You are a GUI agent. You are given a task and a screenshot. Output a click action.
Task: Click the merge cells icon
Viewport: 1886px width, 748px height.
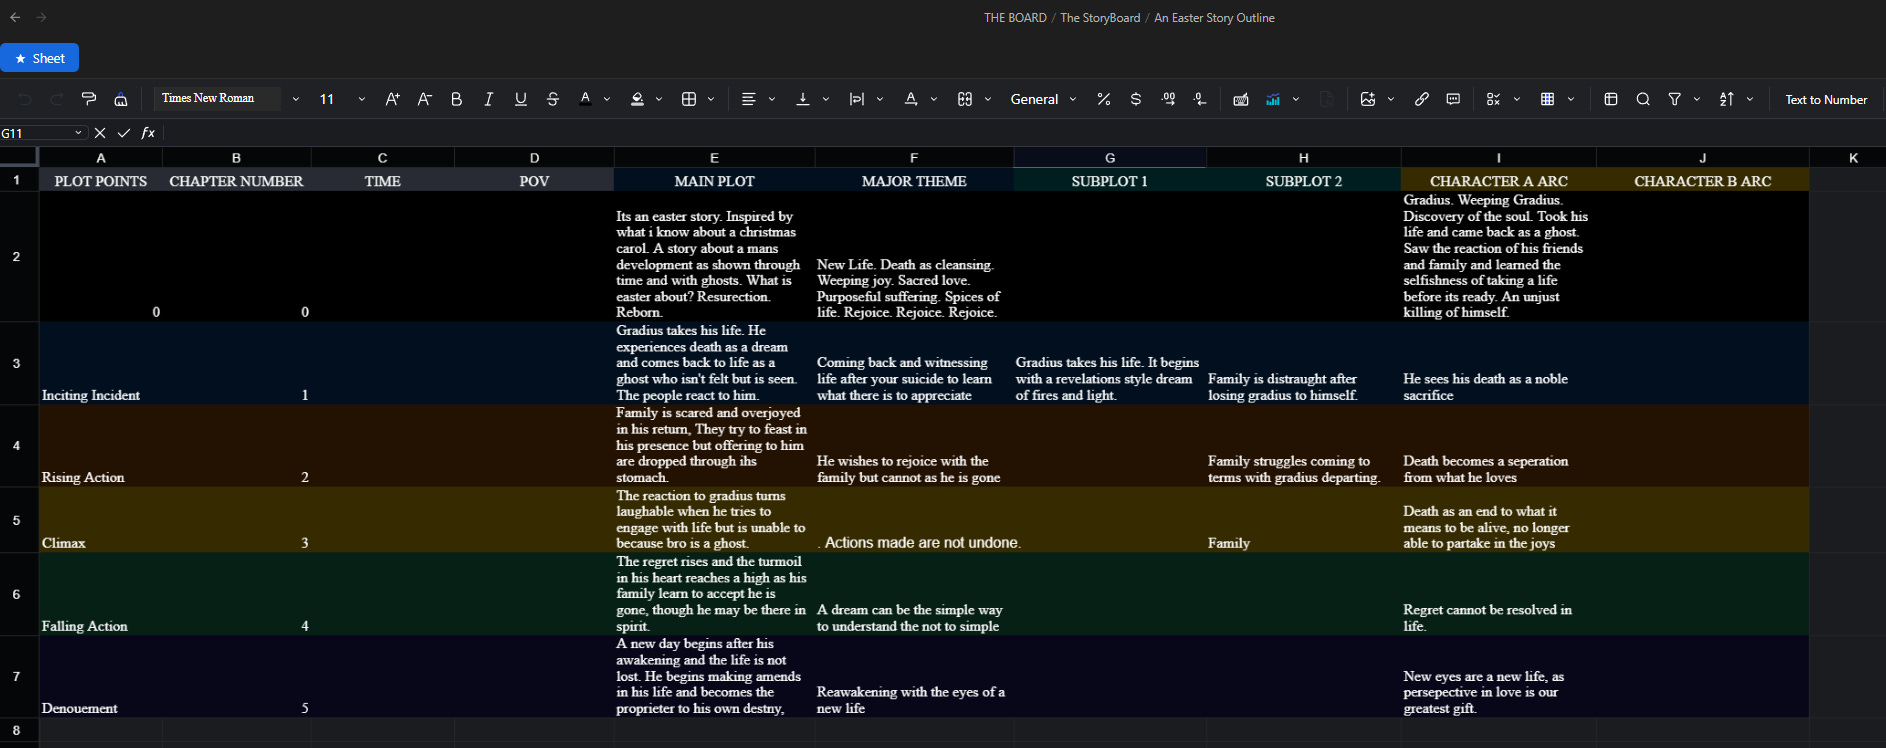(x=964, y=99)
